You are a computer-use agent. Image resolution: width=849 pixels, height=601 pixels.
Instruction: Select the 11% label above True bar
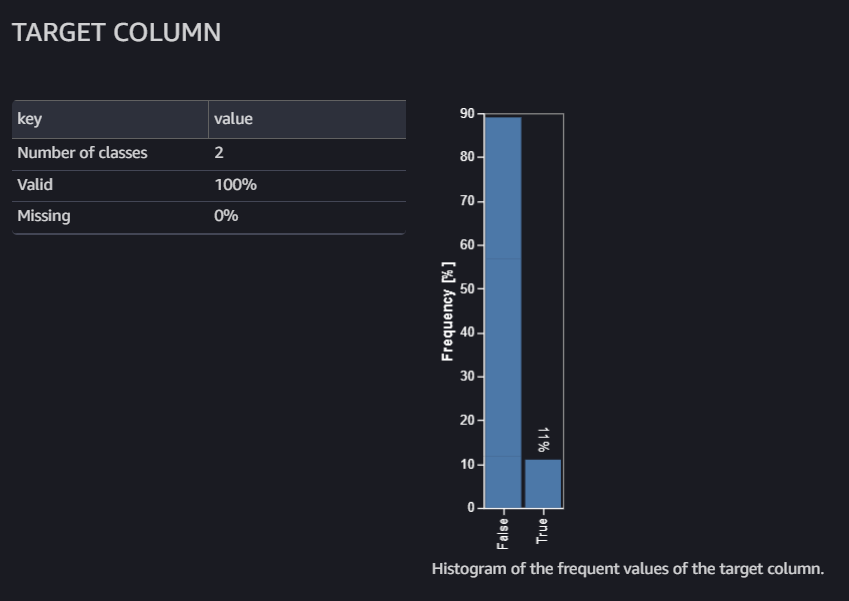(543, 440)
